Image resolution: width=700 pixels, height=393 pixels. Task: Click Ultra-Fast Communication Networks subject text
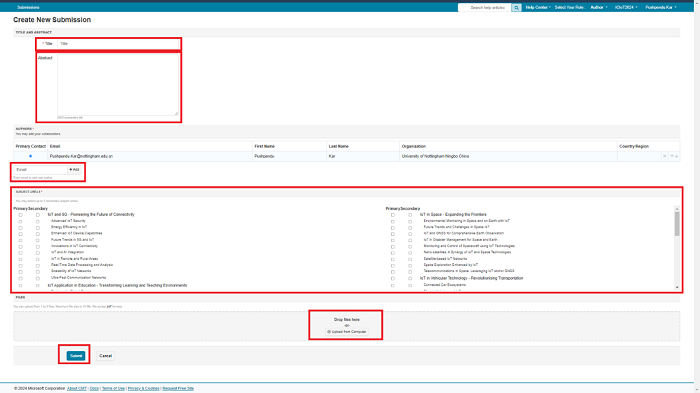click(79, 278)
